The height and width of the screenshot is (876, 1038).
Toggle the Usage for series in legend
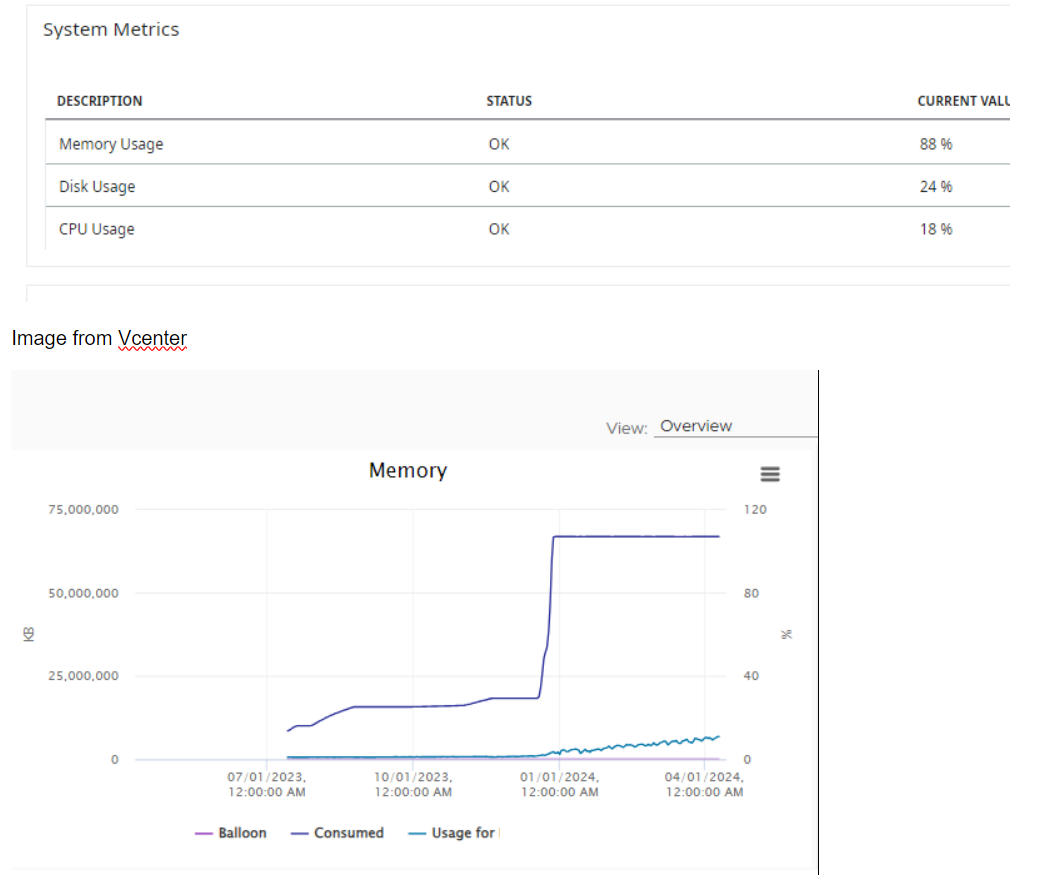coord(464,833)
